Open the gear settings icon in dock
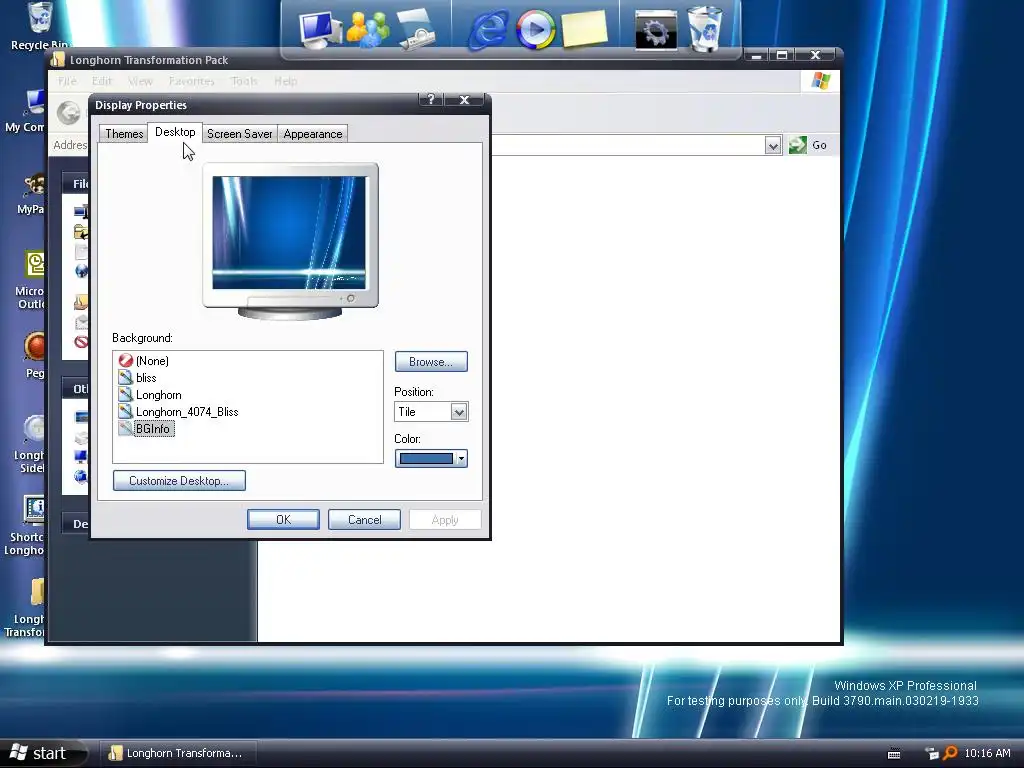Screen dimensions: 1024x768 tap(656, 30)
